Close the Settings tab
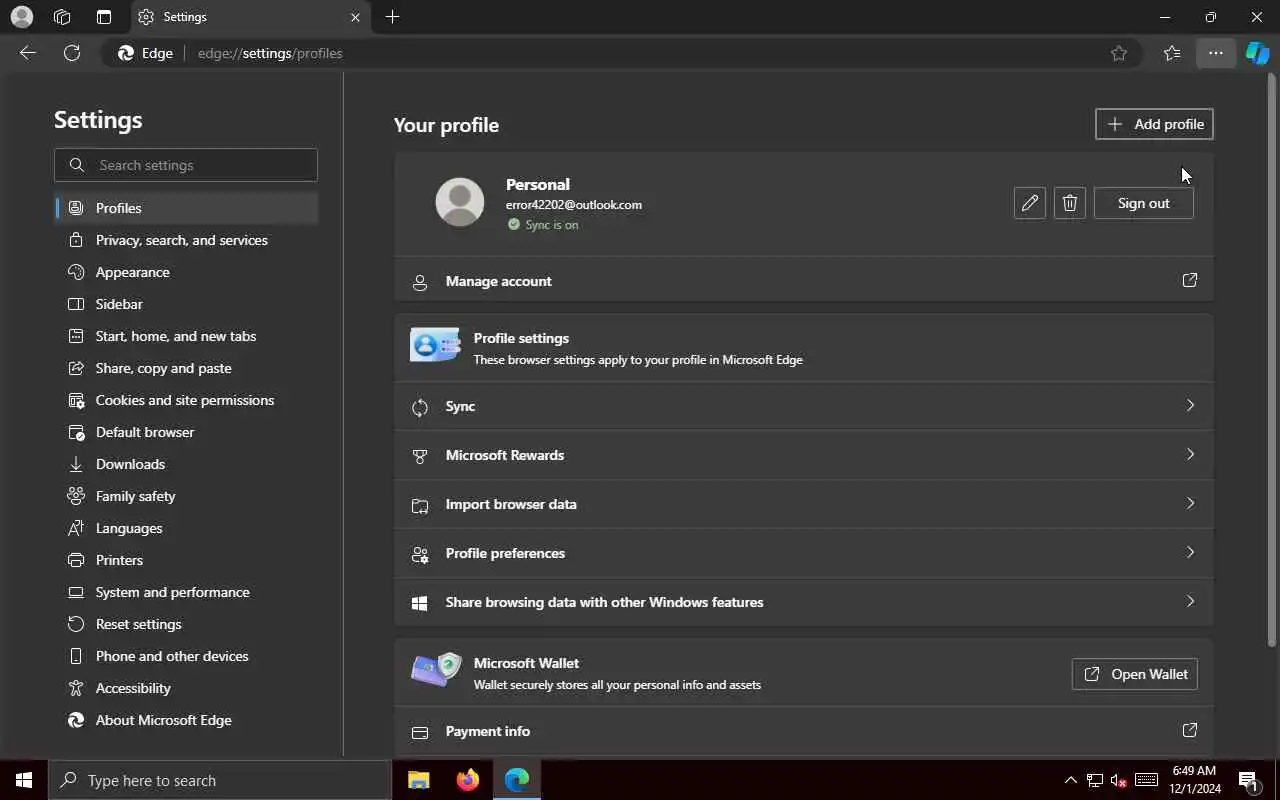This screenshot has width=1280, height=800. (355, 17)
